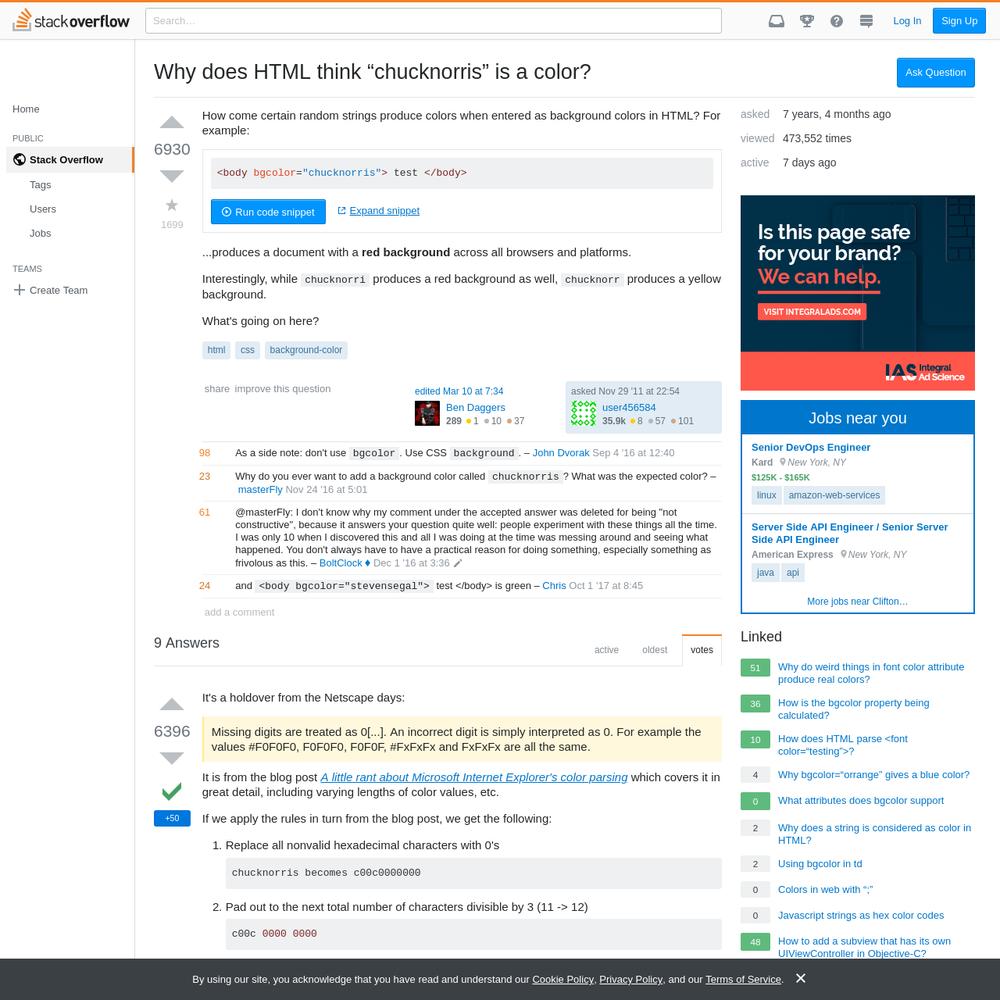This screenshot has width=1000, height=1000.
Task: Click the Sign Up button
Action: click(x=959, y=21)
